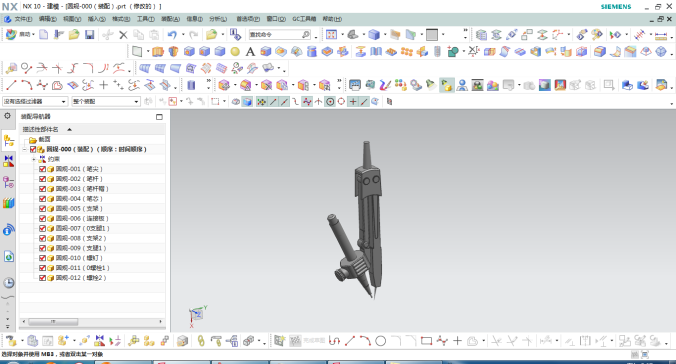Open the selection filter dropdown
This screenshot has width=676, height=364.
point(35,101)
